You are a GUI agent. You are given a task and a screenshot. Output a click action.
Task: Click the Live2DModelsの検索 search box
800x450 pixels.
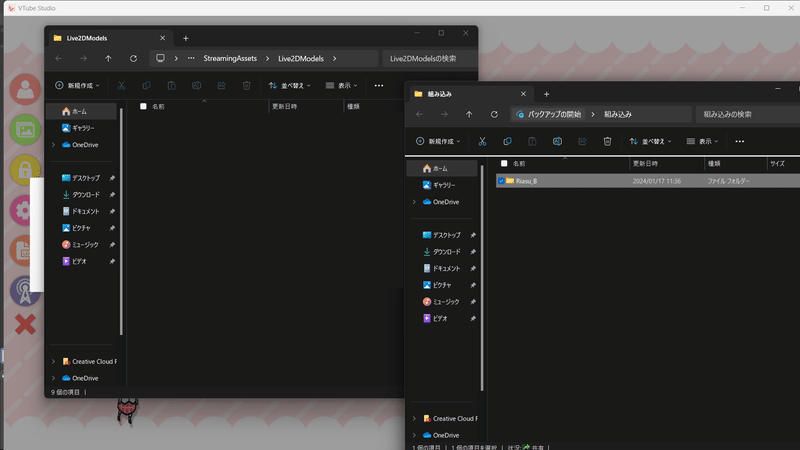pyautogui.click(x=429, y=59)
